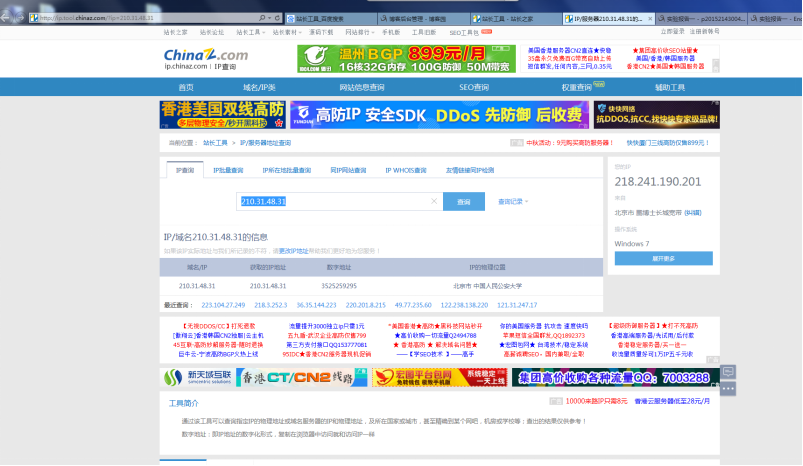Open 站长之家 link in top bar
Viewport: 803px width, 466px height.
[175, 32]
